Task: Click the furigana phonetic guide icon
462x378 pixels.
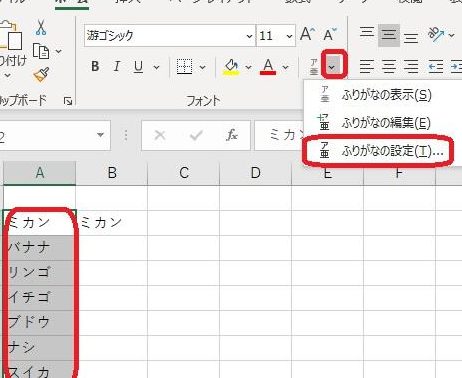Action: (x=314, y=67)
